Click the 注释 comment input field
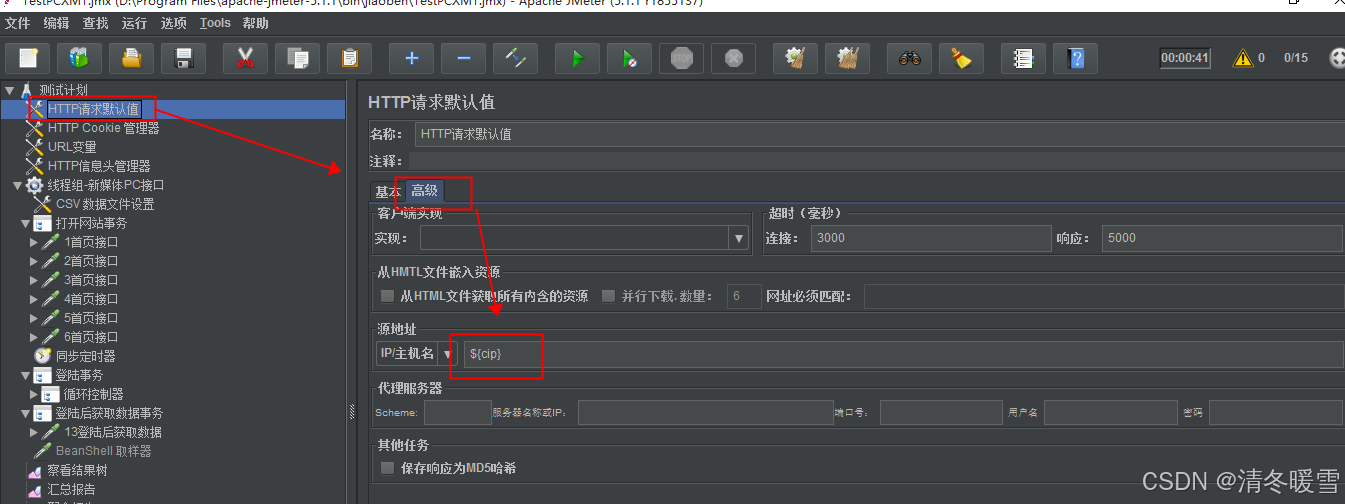Viewport: 1345px width, 504px height. coord(876,161)
